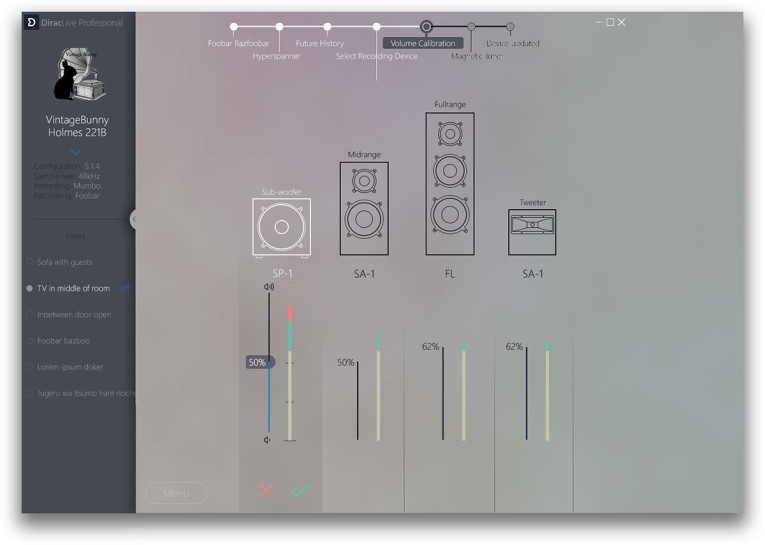Go to the Select Recording Device step
The image size is (765, 545).
[x=376, y=56]
